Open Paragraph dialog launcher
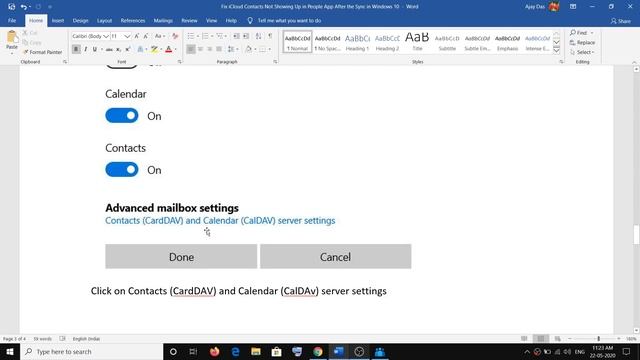 click(275, 62)
